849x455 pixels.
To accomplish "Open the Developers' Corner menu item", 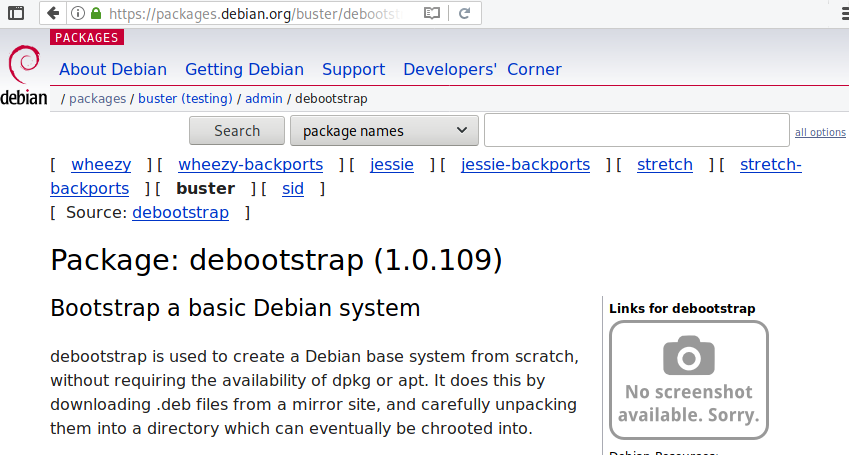I will (482, 69).
